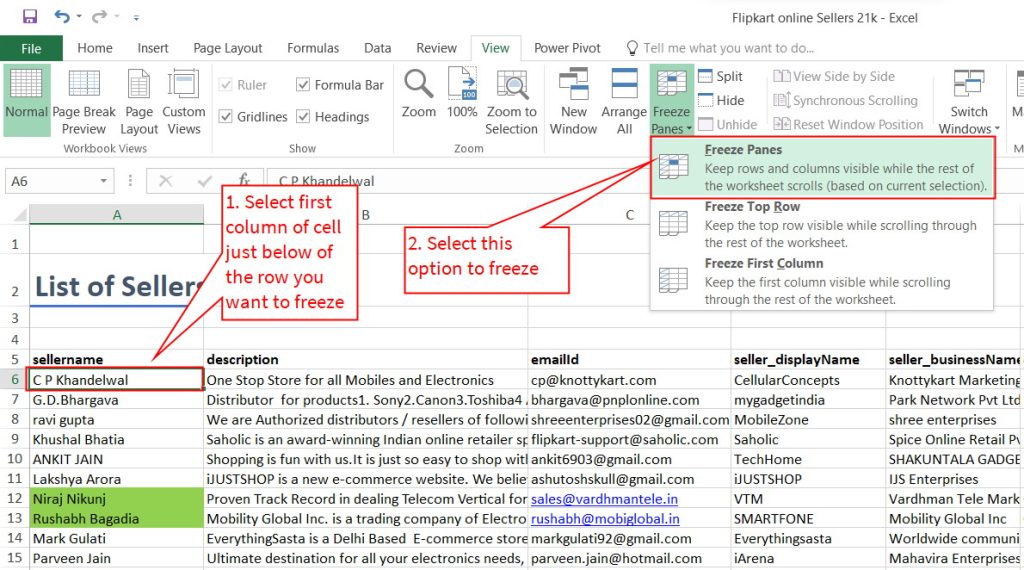Select cell with Mark Gulati
Viewport: 1024px width, 570px height.
pos(116,539)
